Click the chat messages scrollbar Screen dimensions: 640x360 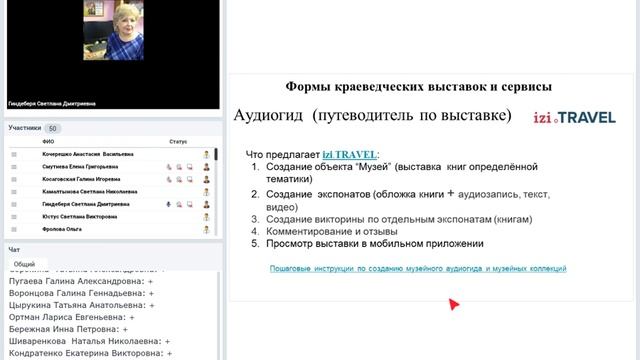218,316
